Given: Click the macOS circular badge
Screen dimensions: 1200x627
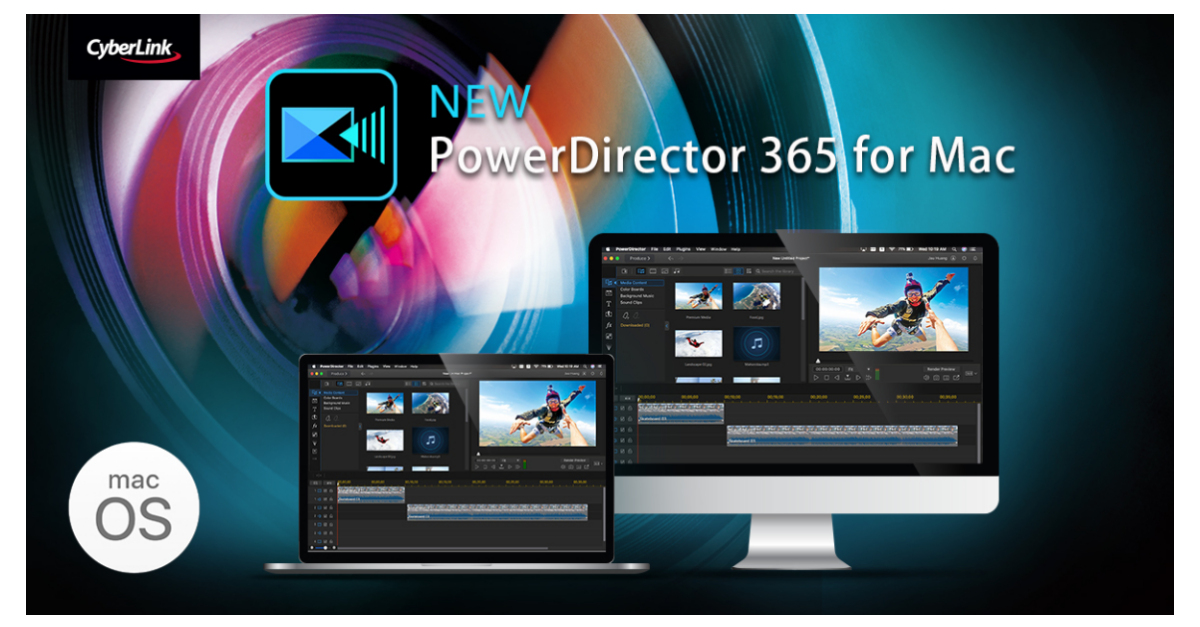Looking at the screenshot, I should tap(134, 506).
